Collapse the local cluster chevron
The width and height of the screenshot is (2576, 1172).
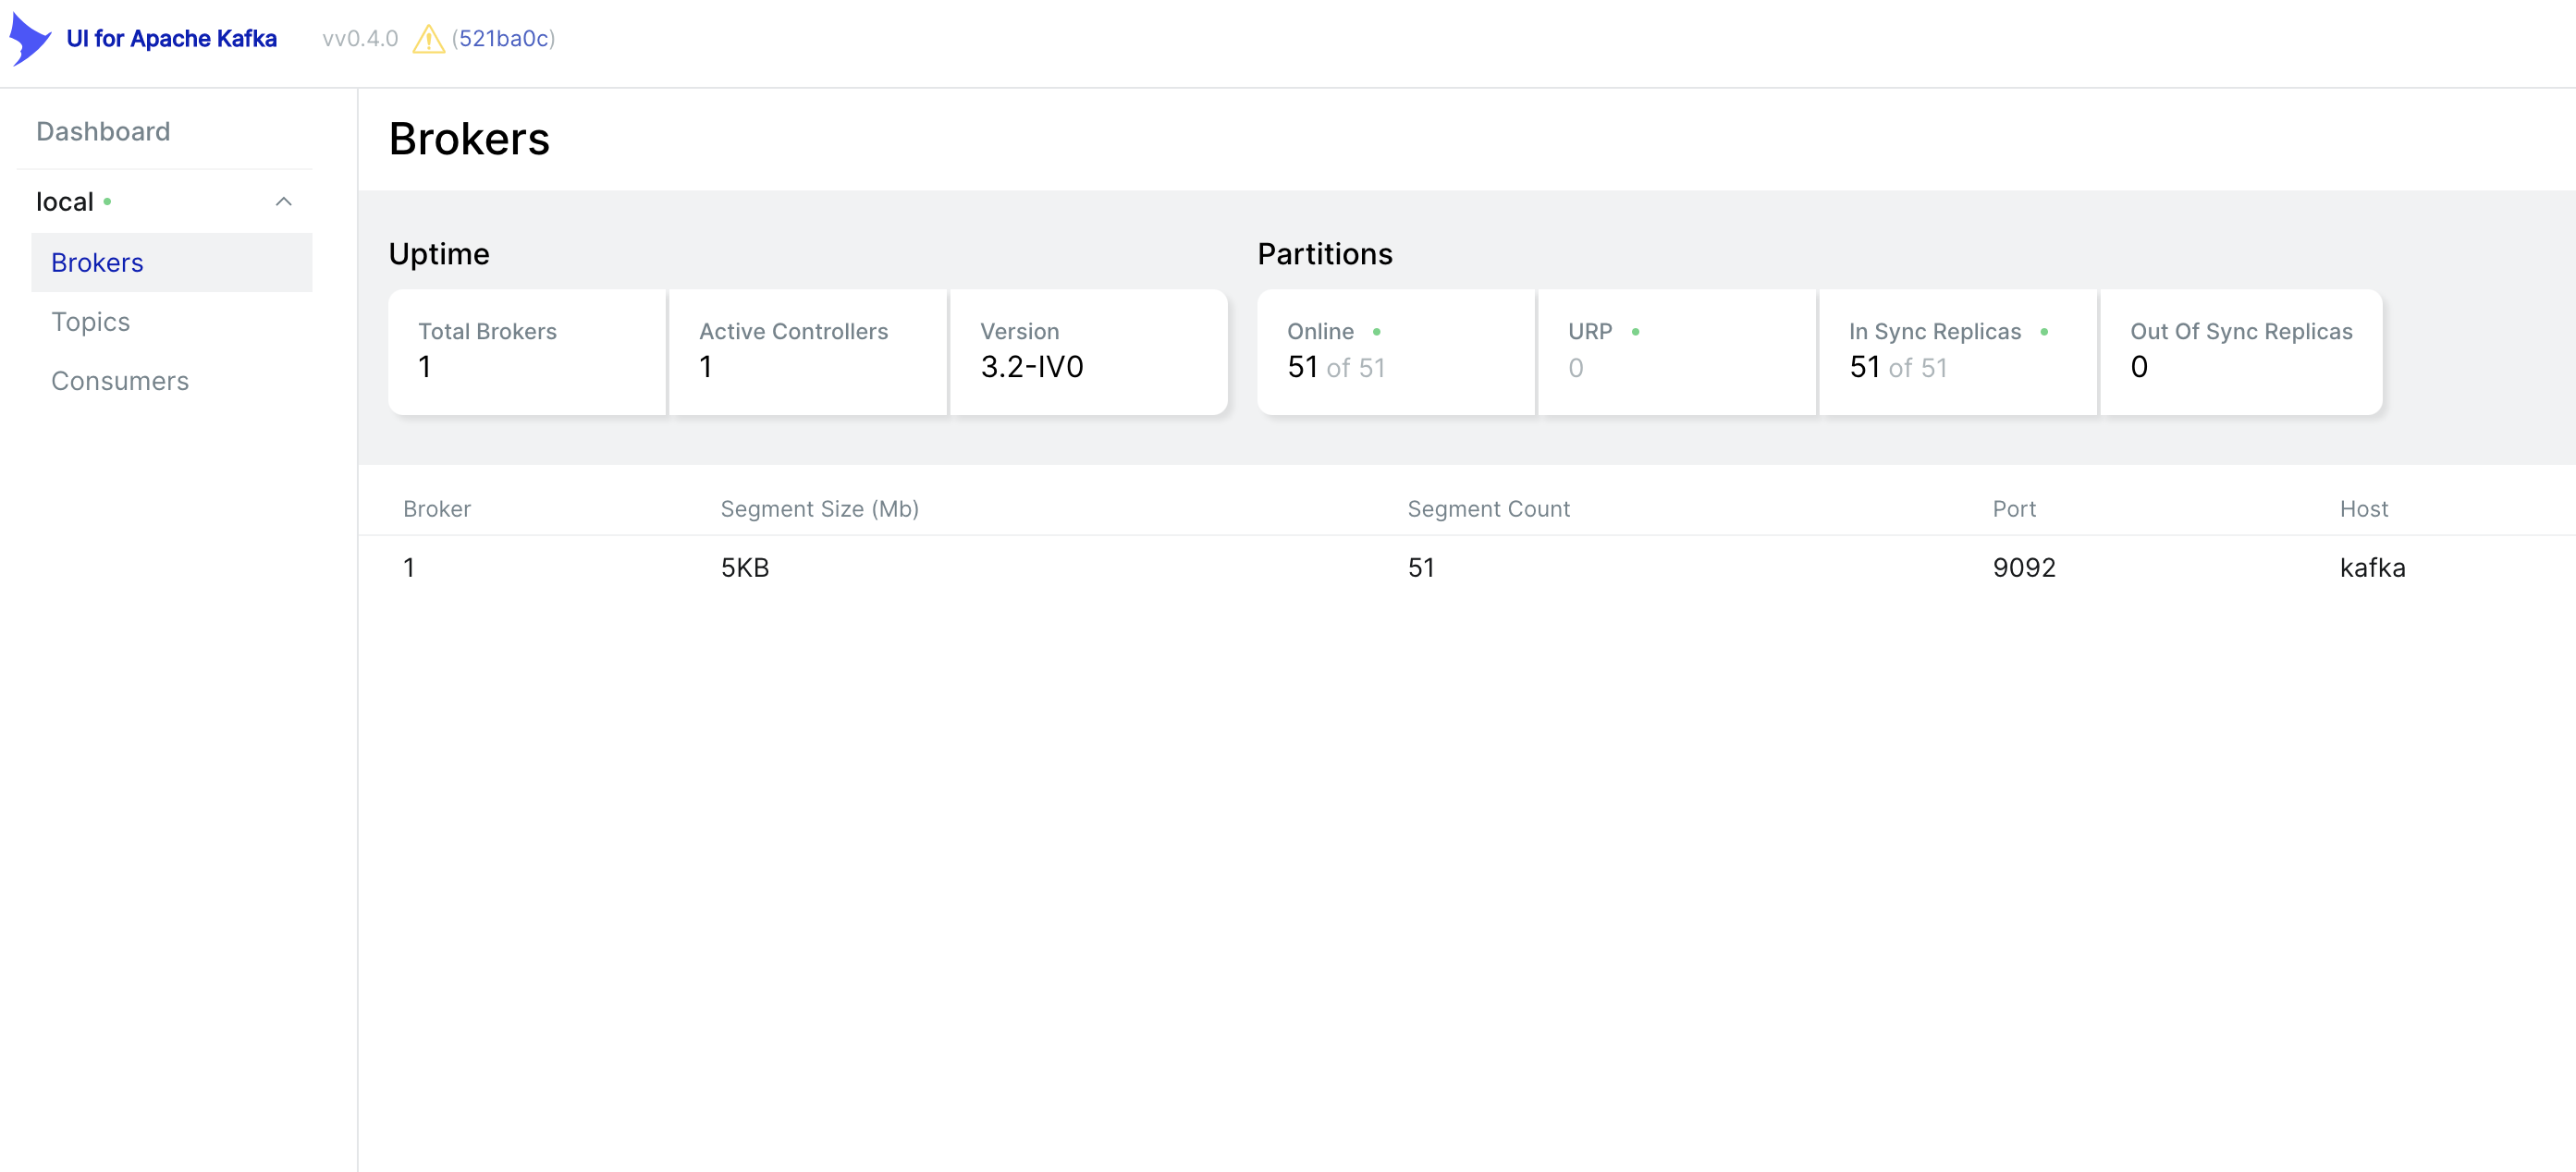click(284, 202)
